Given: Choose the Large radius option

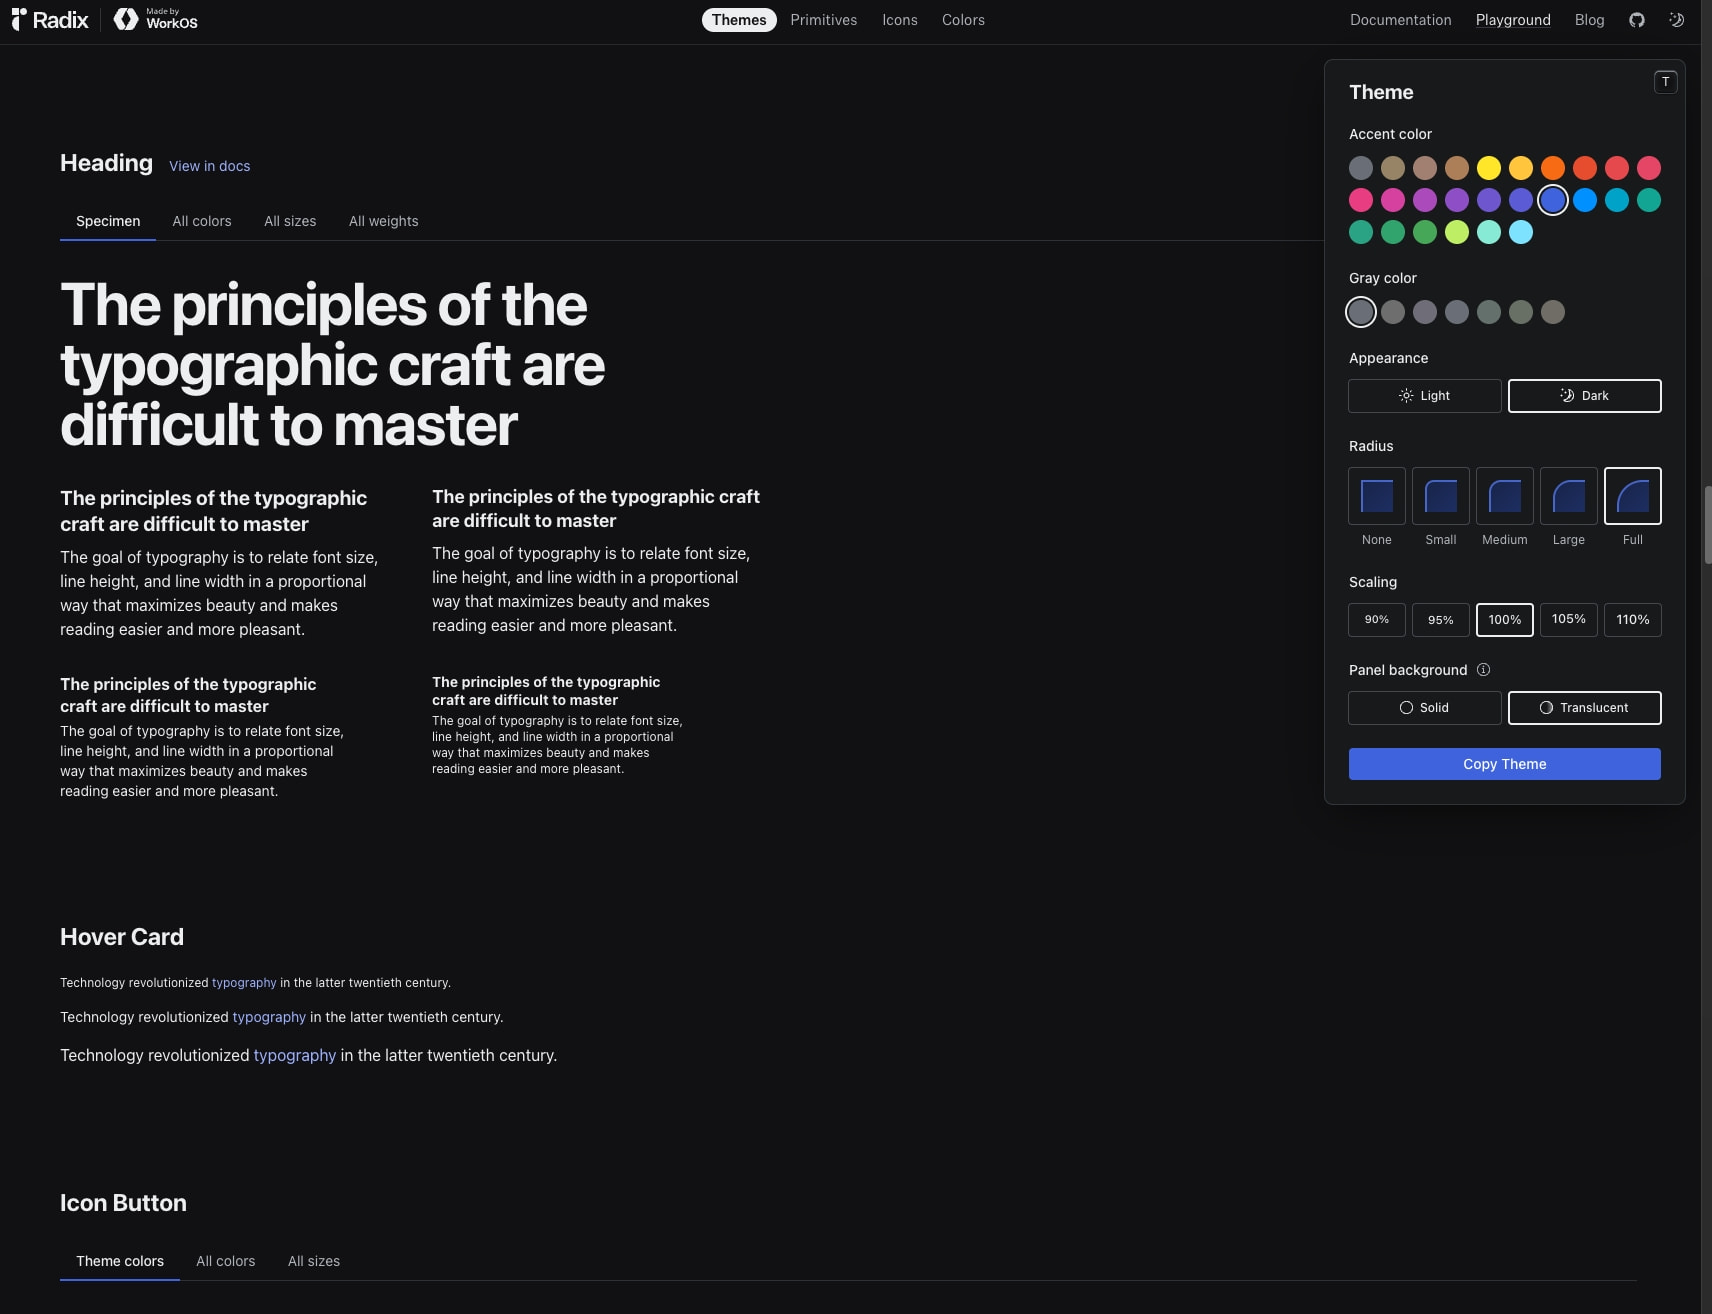Looking at the screenshot, I should tap(1568, 496).
